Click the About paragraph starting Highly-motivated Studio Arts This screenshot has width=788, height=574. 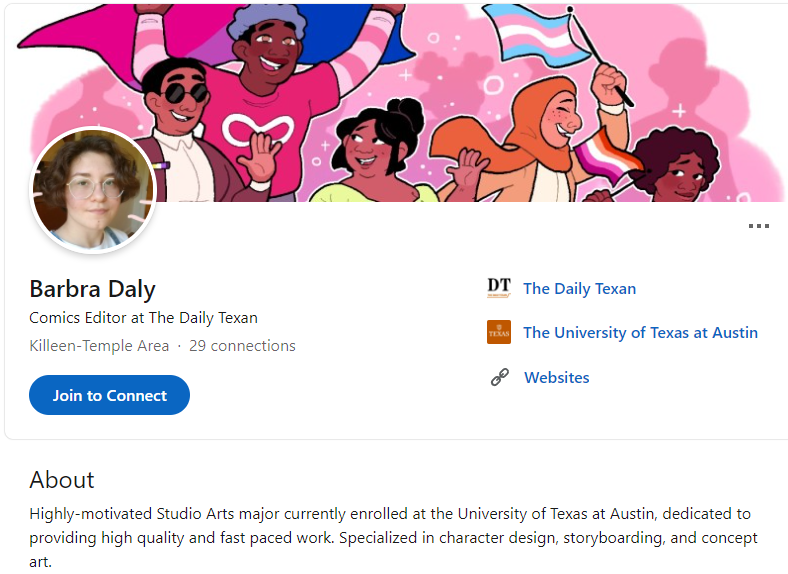click(x=393, y=538)
